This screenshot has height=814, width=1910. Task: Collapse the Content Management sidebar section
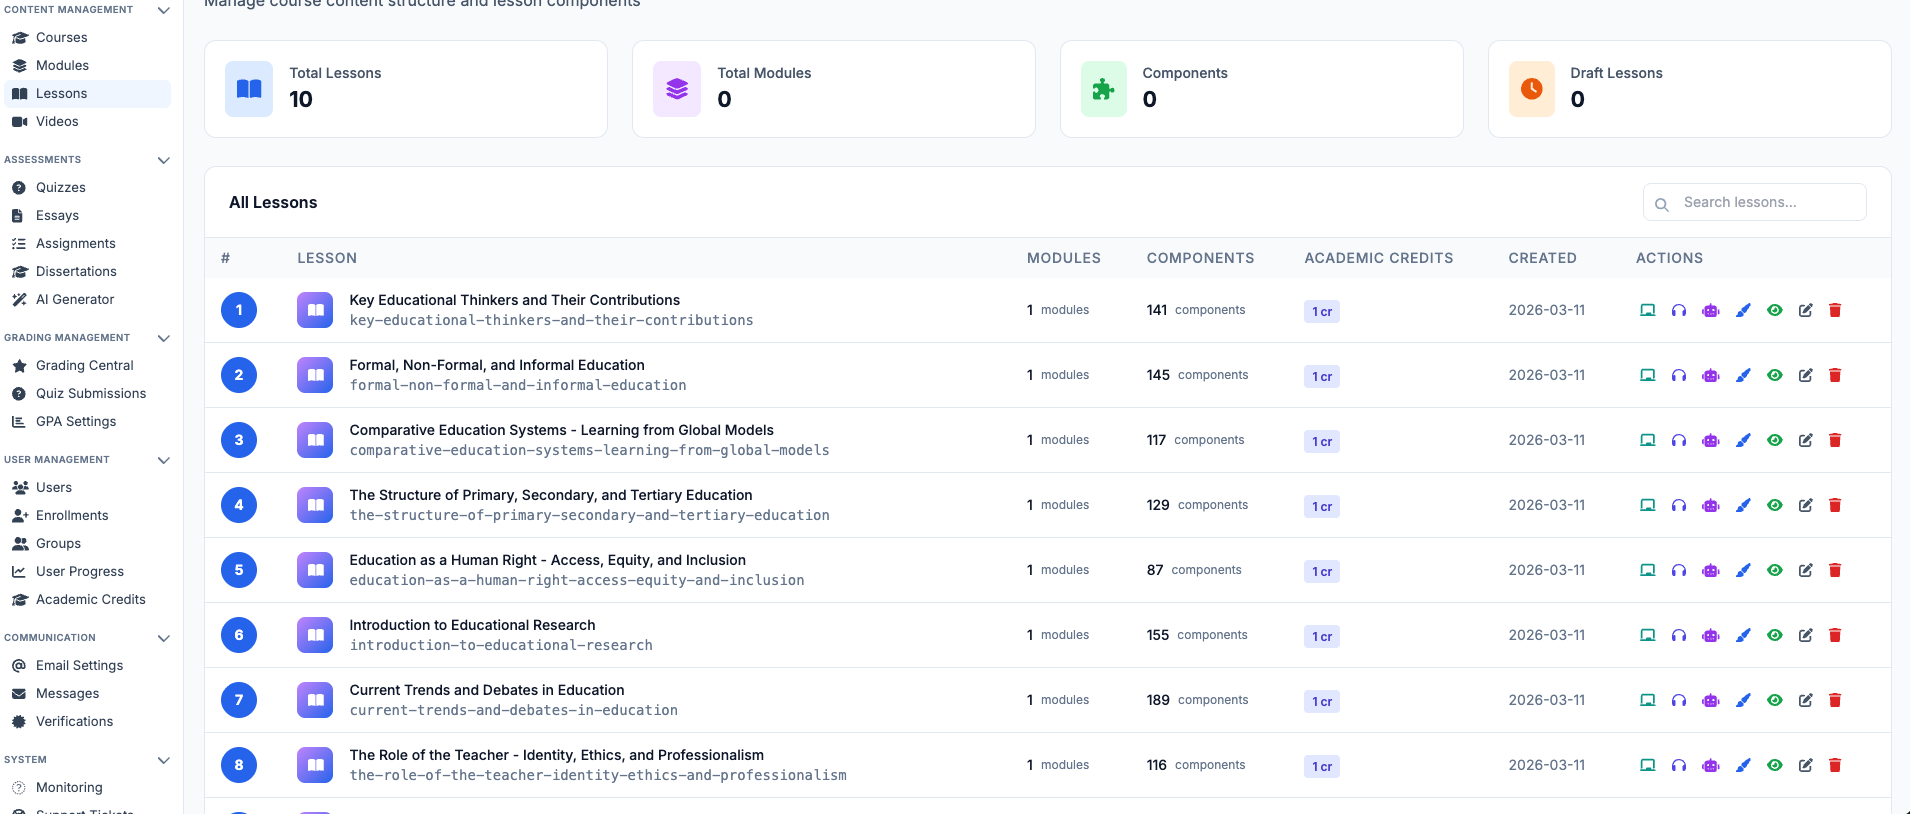164,10
